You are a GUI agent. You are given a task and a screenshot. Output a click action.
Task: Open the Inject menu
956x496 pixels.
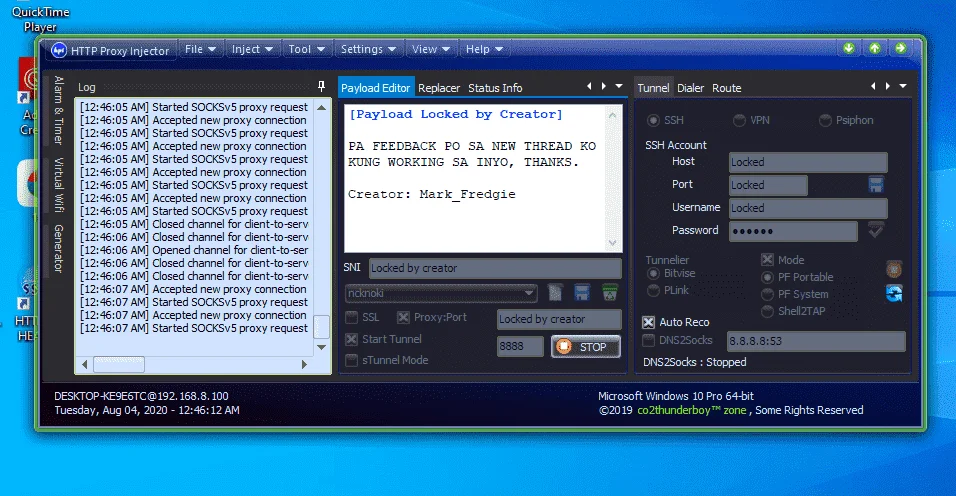click(x=252, y=49)
